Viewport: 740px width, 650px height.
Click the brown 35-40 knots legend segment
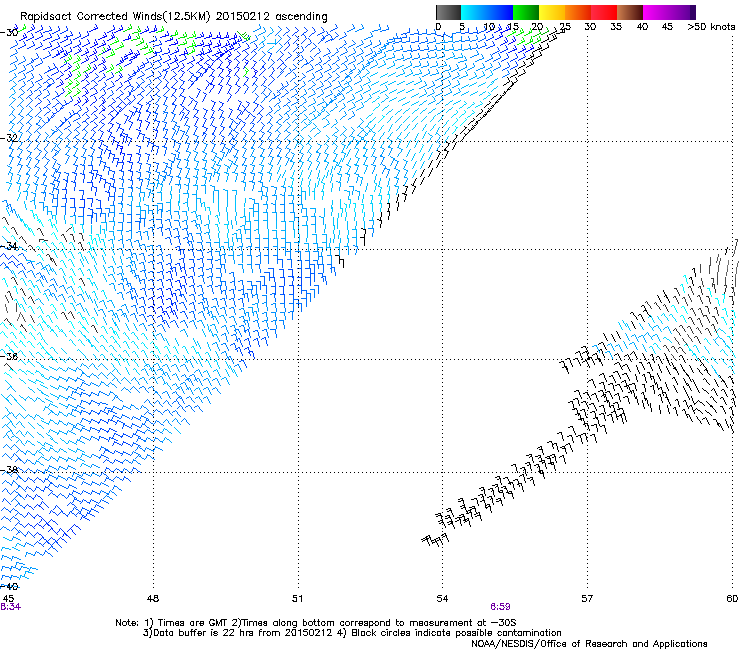(630, 12)
